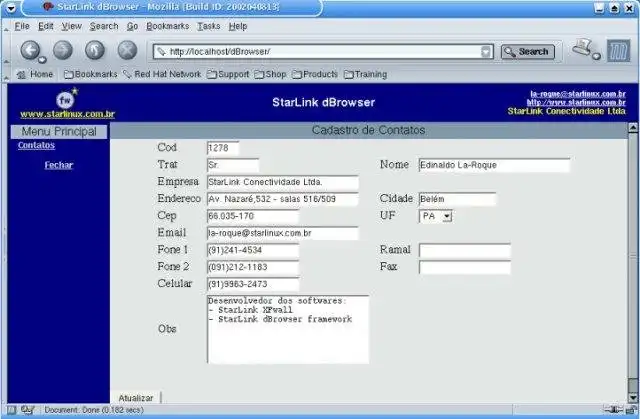Click the Forward navigation button
This screenshot has width=640, height=419.
(63, 51)
